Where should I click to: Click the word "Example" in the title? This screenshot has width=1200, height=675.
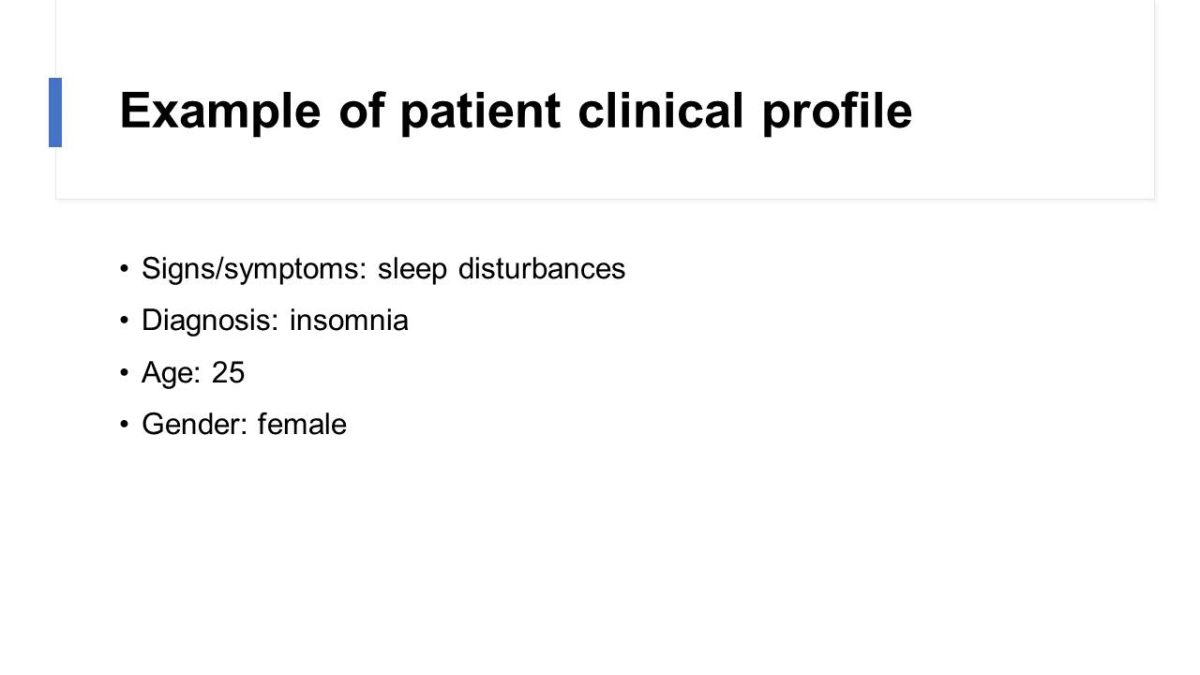click(x=220, y=110)
